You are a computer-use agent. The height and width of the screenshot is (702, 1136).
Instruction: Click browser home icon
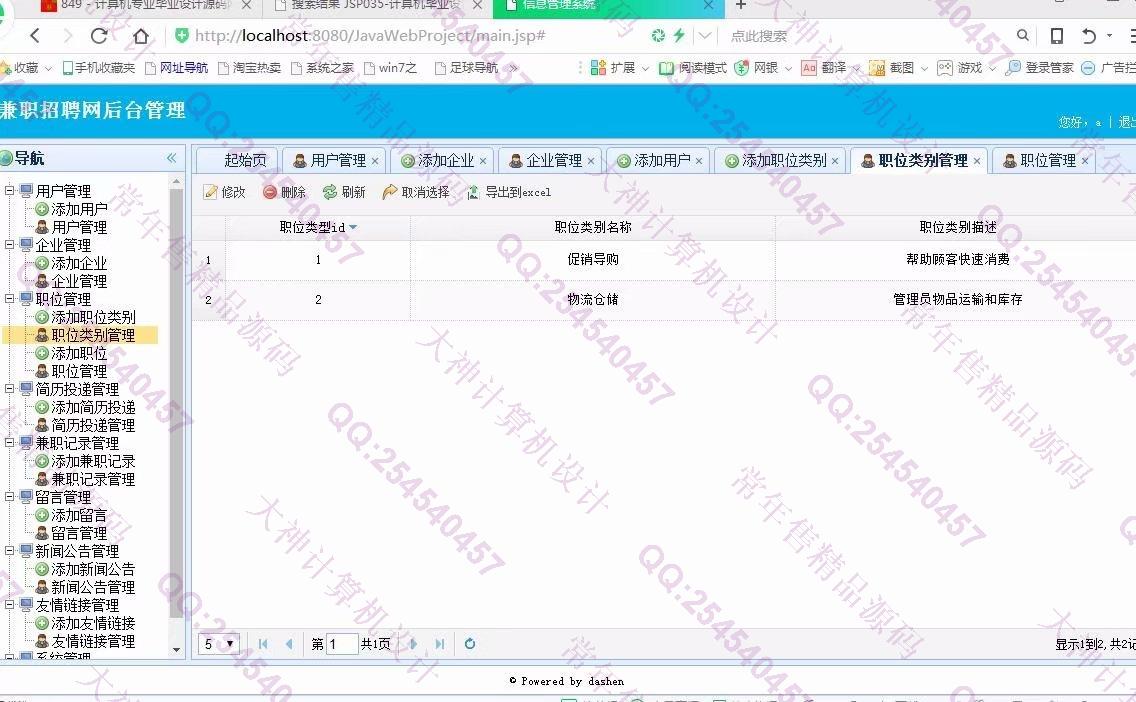pos(141,35)
